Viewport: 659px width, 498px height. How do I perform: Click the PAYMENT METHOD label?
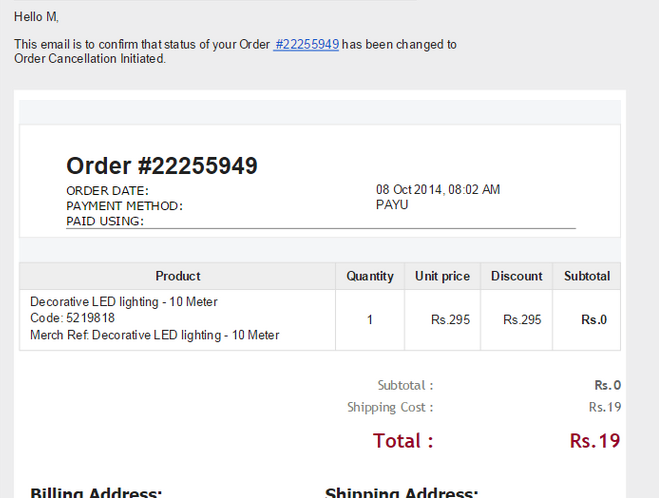click(x=124, y=206)
